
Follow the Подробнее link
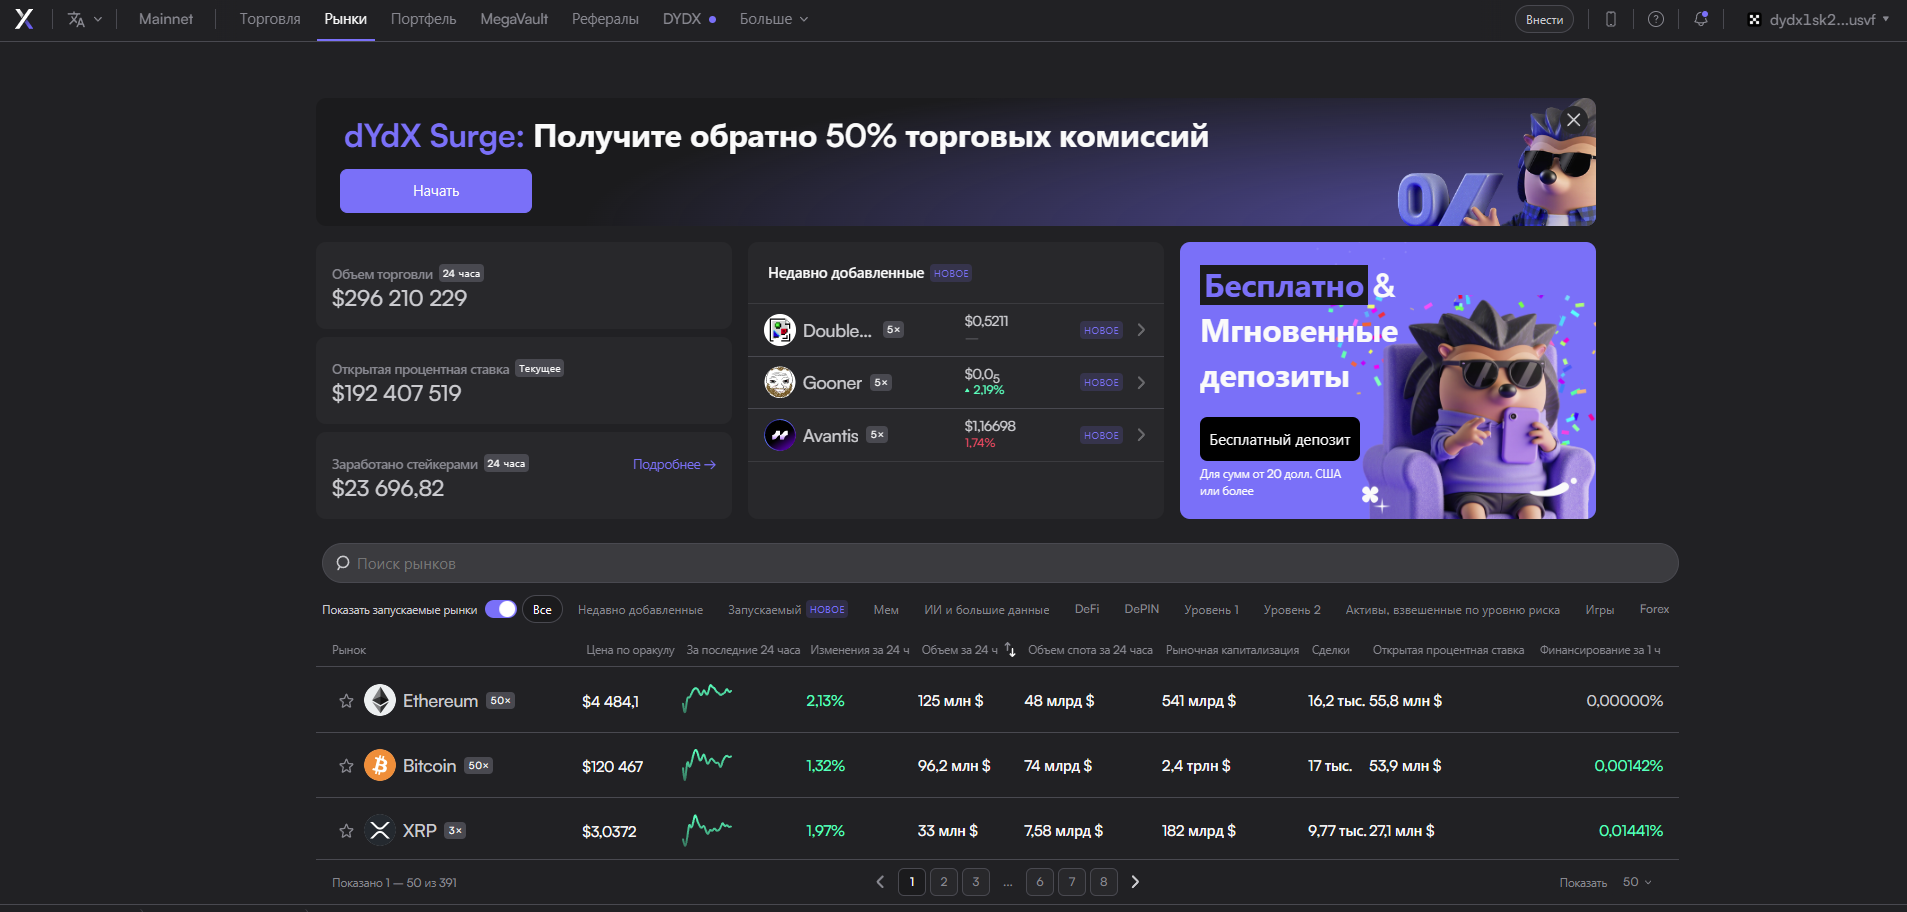pos(674,465)
